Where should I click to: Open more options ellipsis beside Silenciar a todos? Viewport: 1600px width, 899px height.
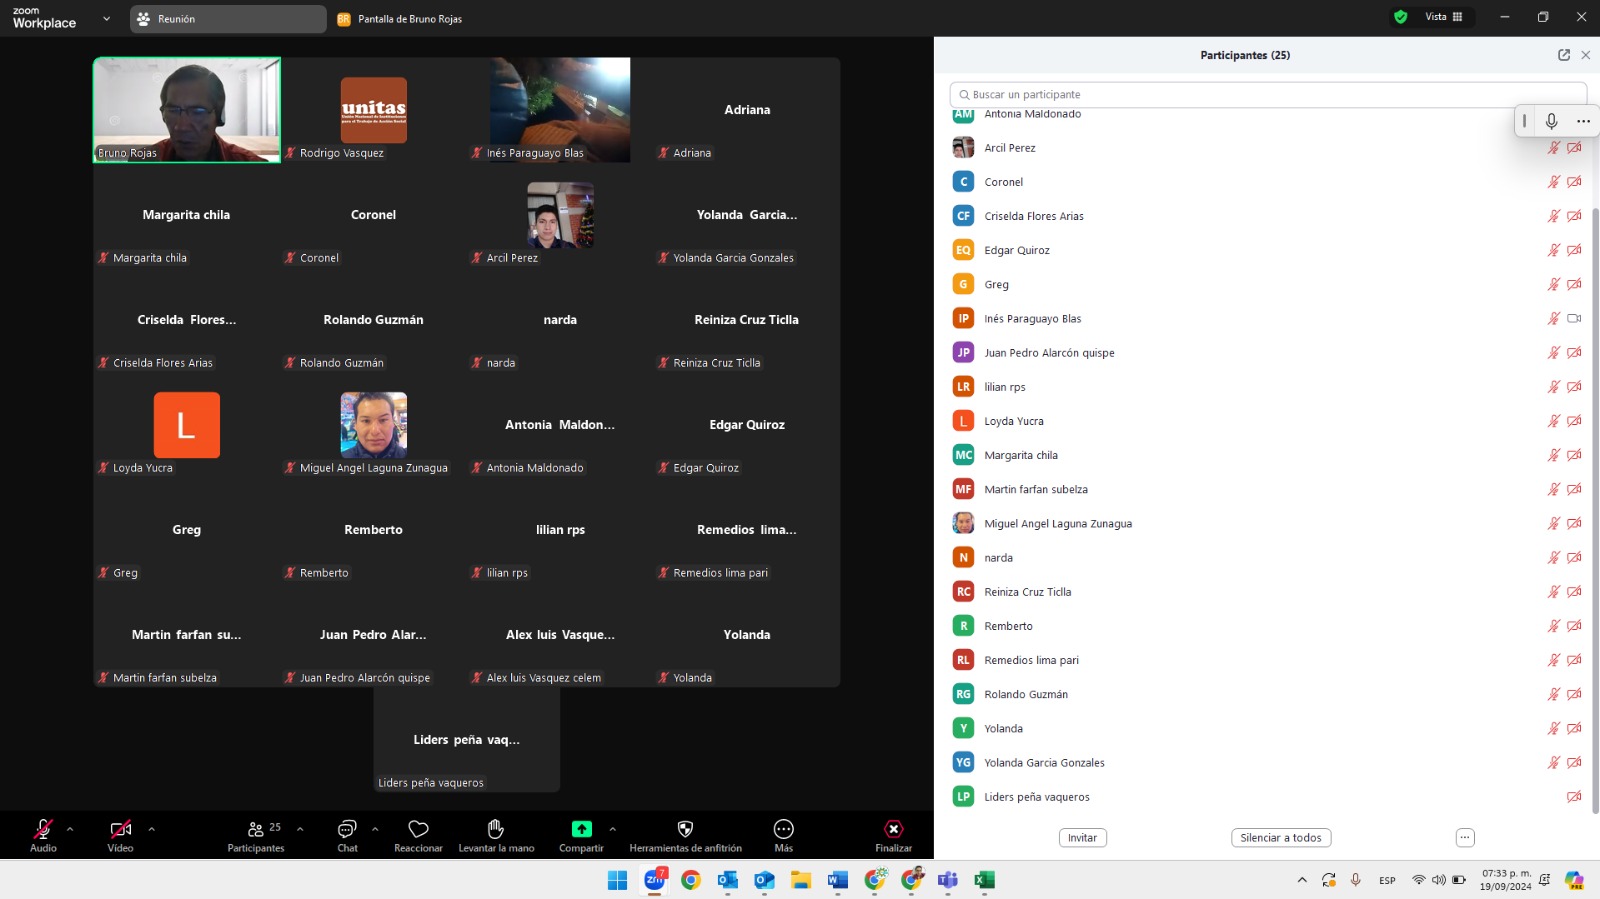point(1465,838)
